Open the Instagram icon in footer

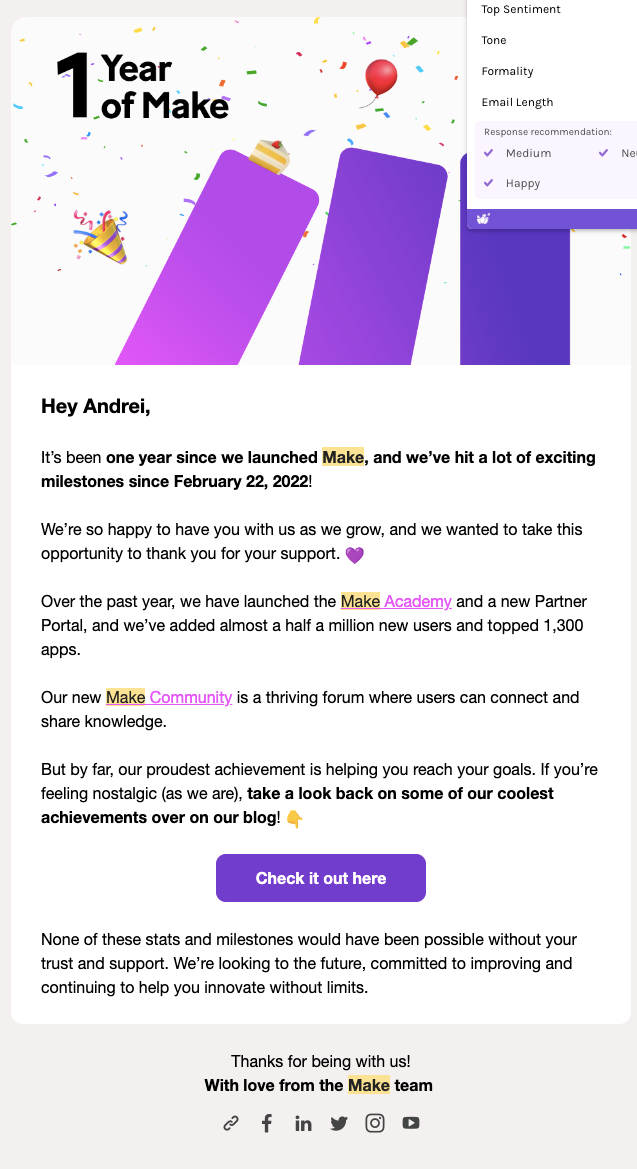tap(374, 1124)
